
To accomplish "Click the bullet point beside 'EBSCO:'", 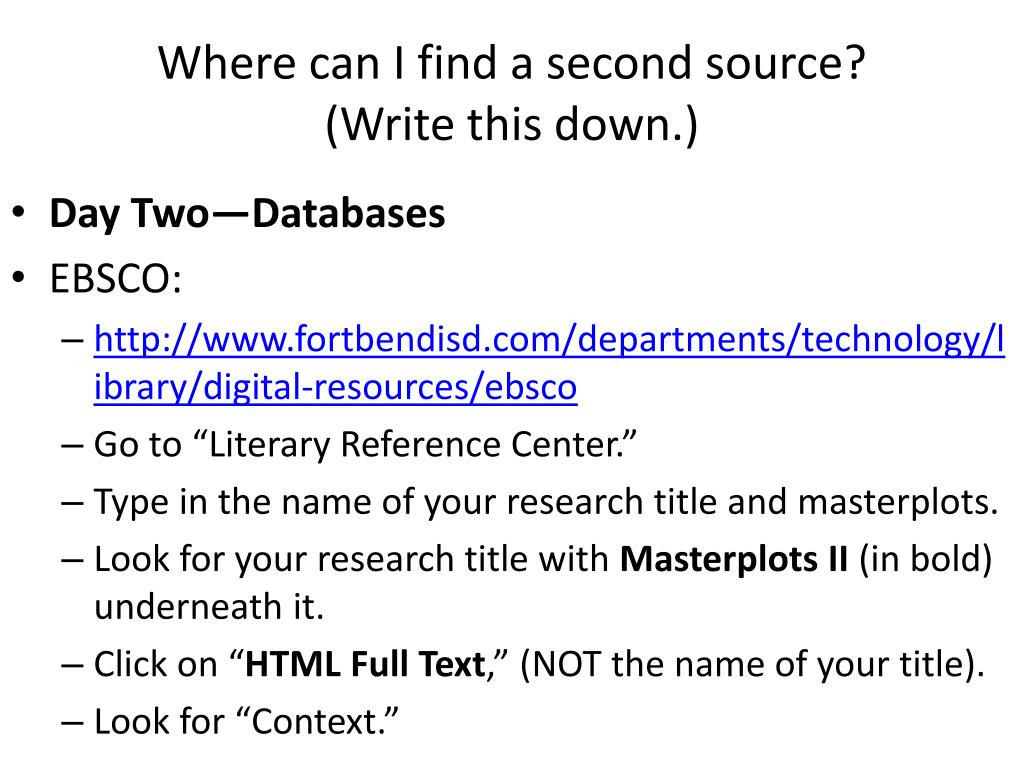I will point(18,278).
